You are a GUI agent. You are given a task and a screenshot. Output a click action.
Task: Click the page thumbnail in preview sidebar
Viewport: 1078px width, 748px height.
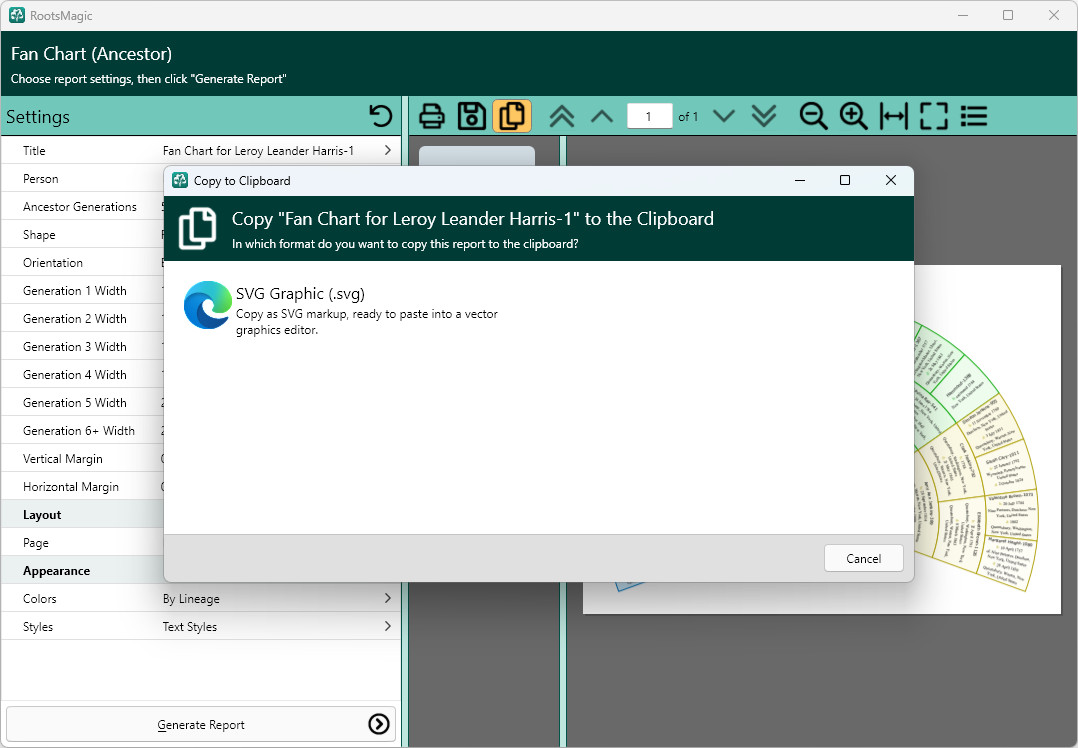tap(476, 156)
